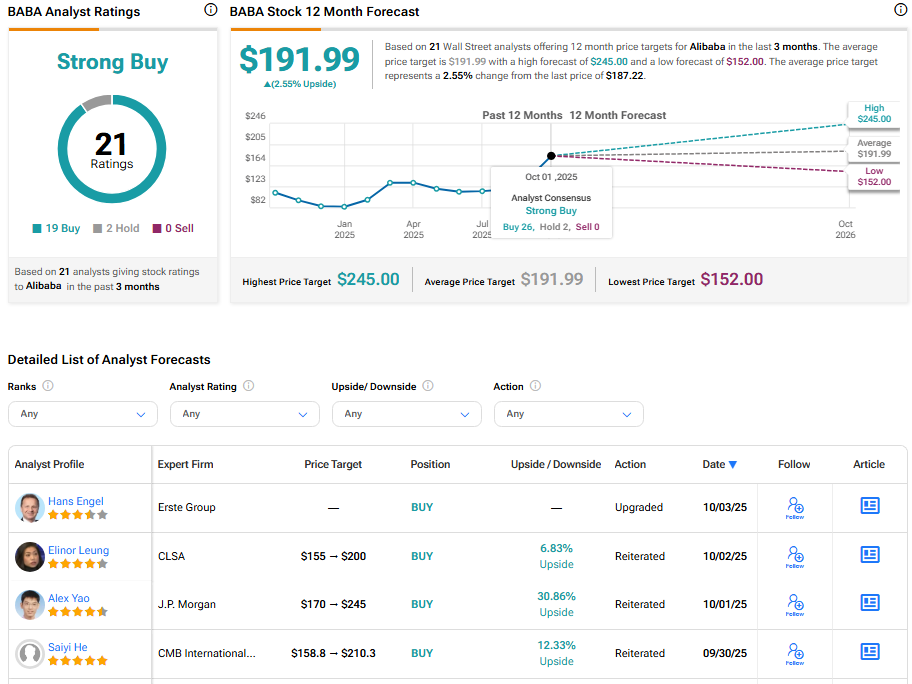This screenshot has width=912, height=684.
Task: Open article for Hans Engel's rating
Action: (870, 506)
